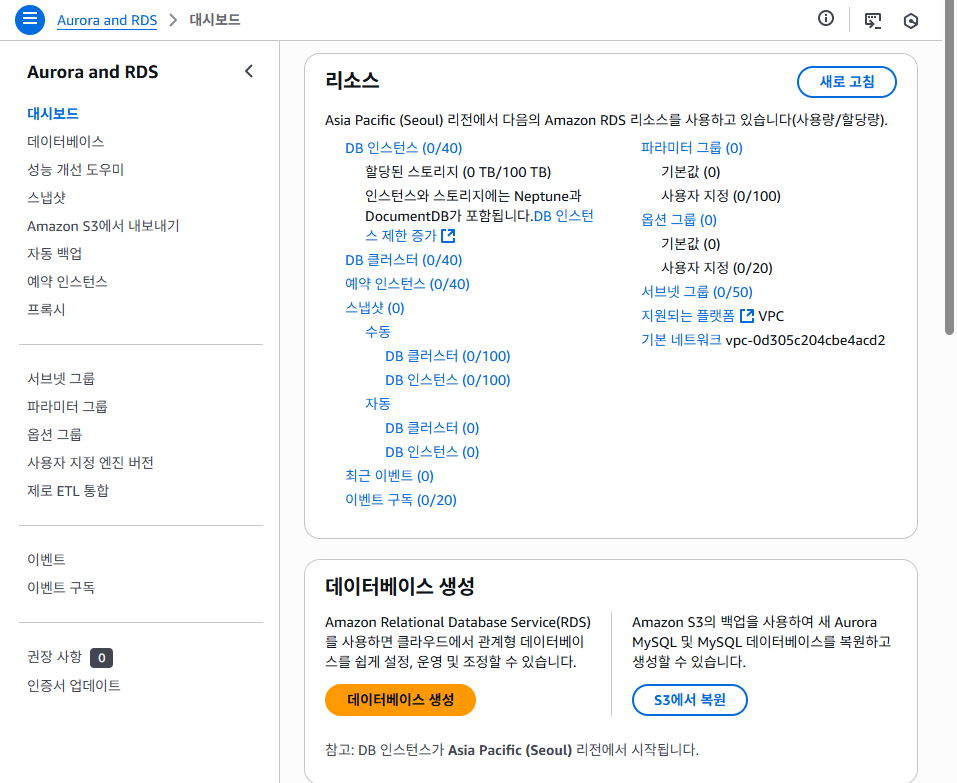Open 사용자 지정 엔진 버전 in sidebar
Image resolution: width=957 pixels, height=783 pixels.
tap(90, 463)
